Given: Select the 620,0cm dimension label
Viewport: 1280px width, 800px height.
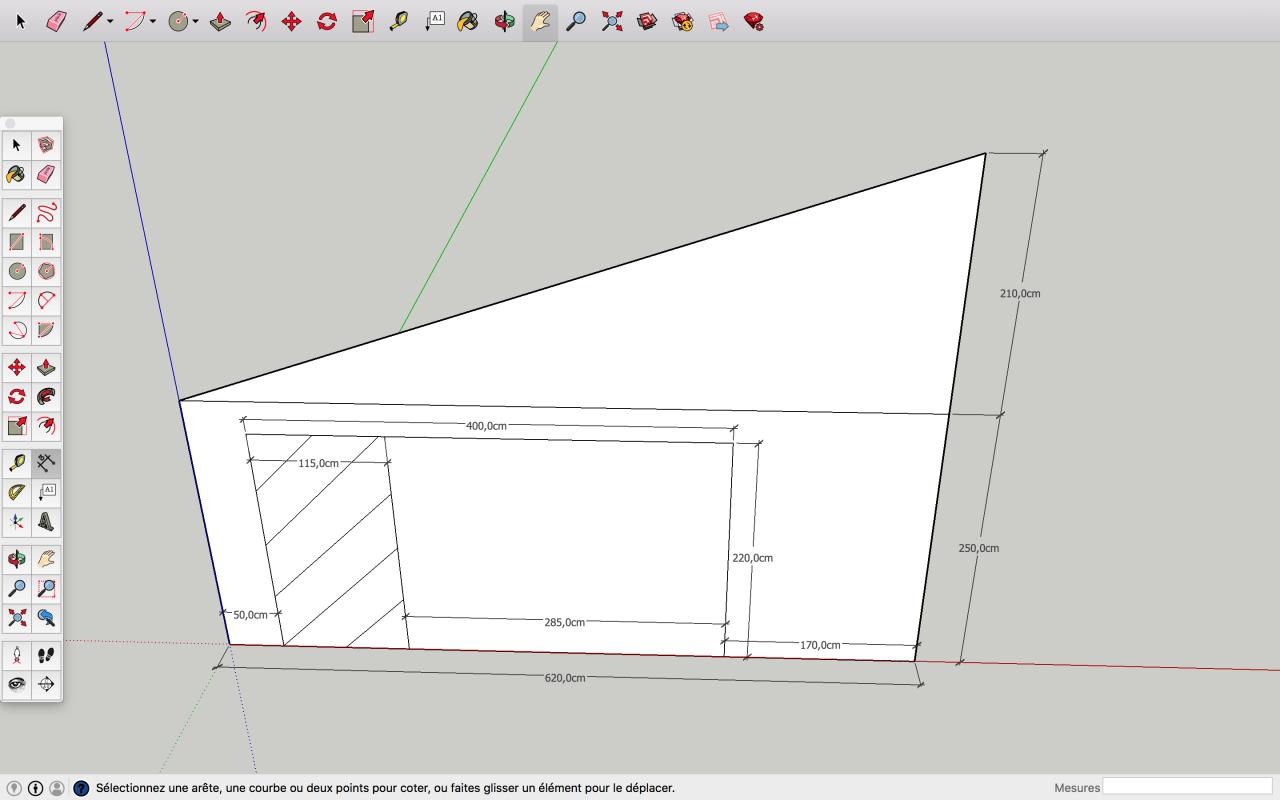Looking at the screenshot, I should (565, 678).
